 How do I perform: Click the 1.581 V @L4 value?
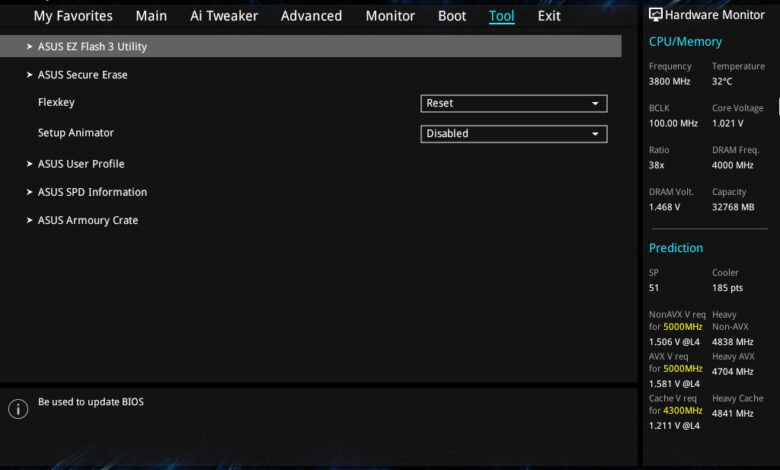coord(674,384)
